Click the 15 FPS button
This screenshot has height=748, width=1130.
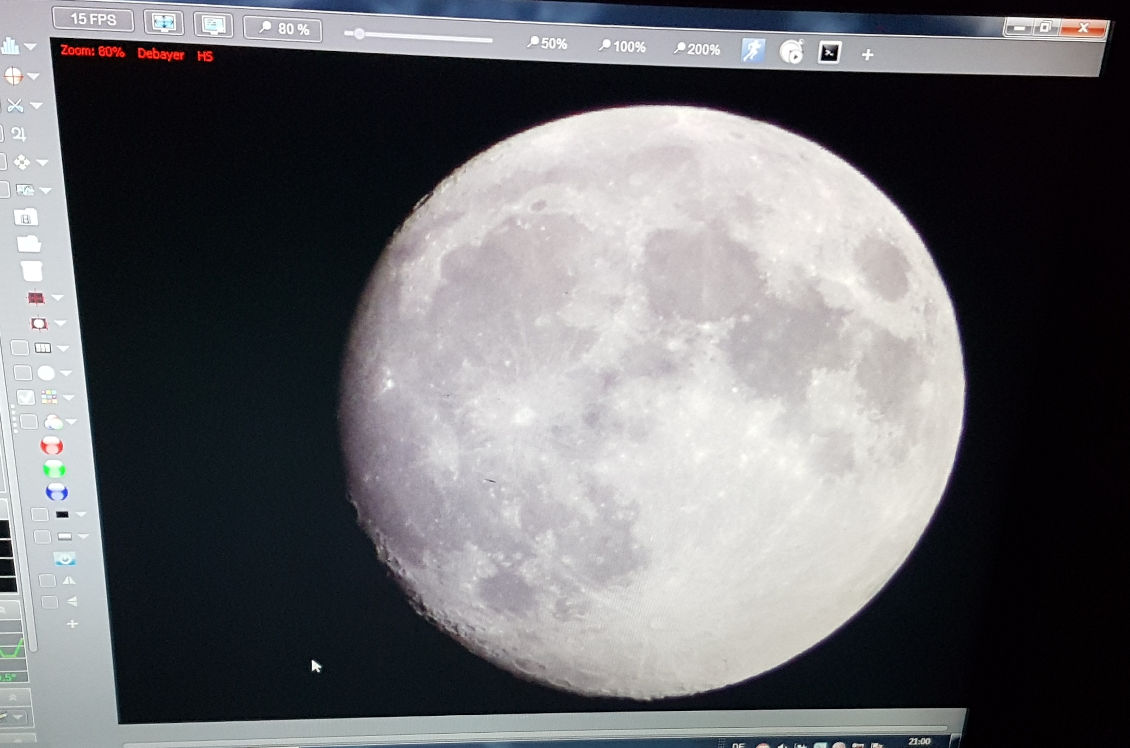pos(93,19)
